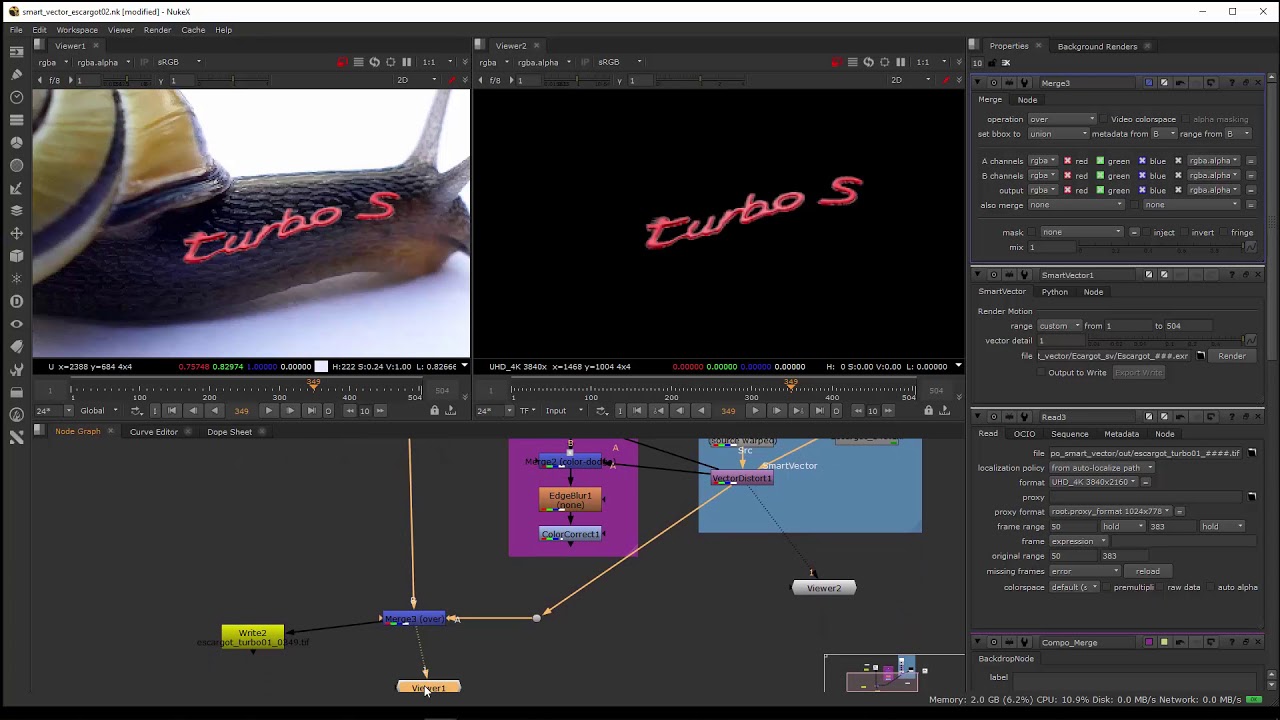Open the Viewer1 Global timeline range dropdown
The width and height of the screenshot is (1280, 720).
pyautogui.click(x=98, y=411)
